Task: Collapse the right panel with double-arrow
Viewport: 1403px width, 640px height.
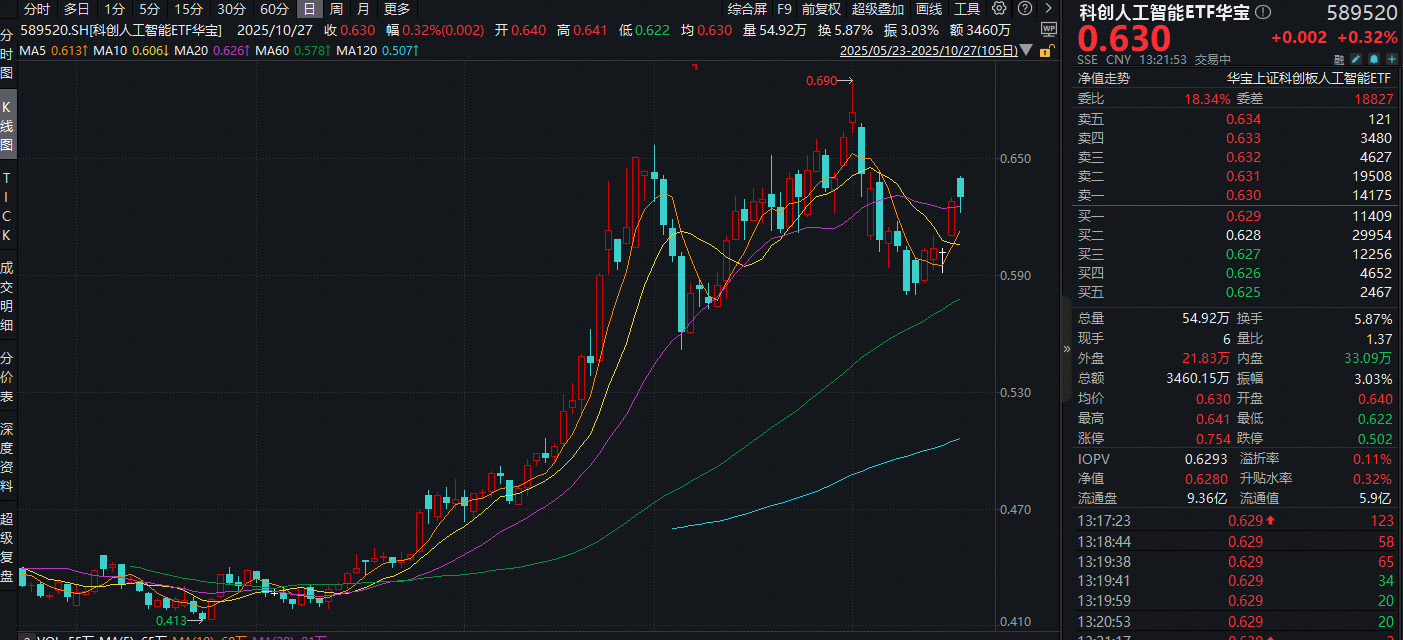Action: (1066, 349)
